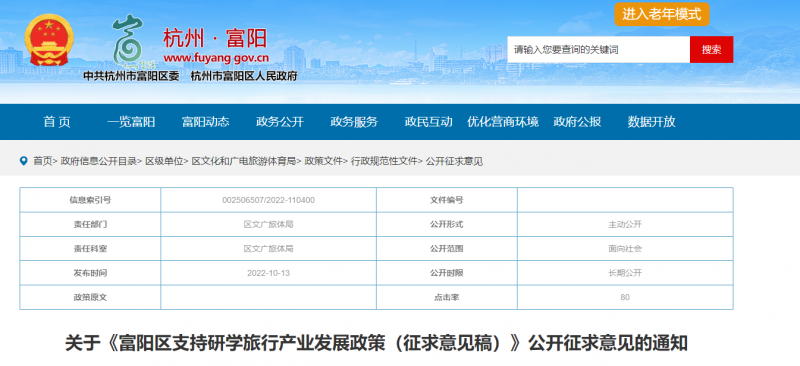Click the www.fuyang.gov.cn site address

tap(216, 57)
